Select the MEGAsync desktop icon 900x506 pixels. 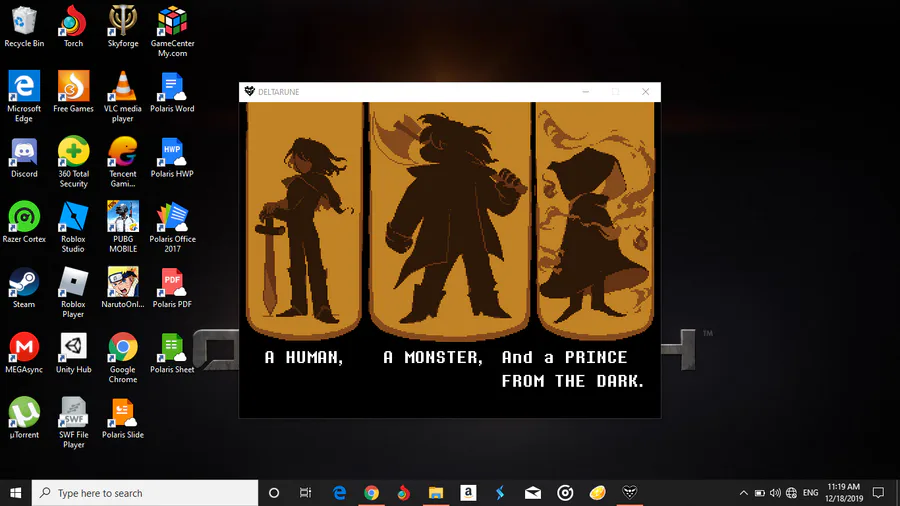point(24,353)
